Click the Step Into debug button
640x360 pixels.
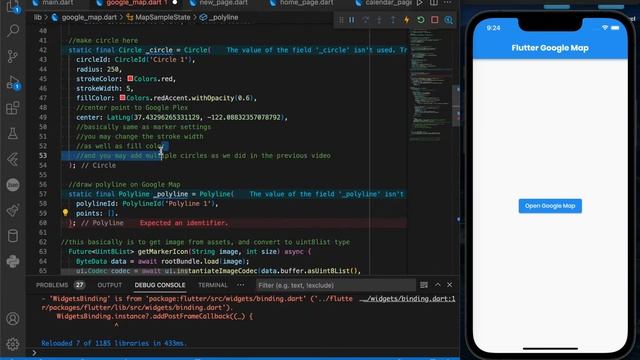379,20
